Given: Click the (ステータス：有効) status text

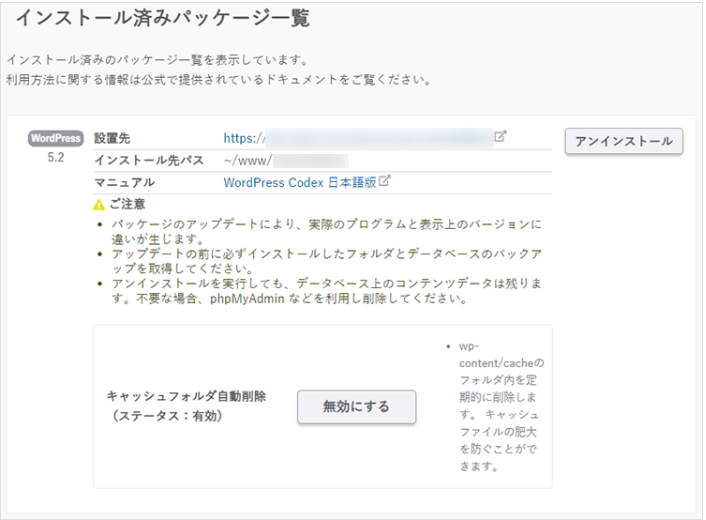Looking at the screenshot, I should (x=167, y=416).
